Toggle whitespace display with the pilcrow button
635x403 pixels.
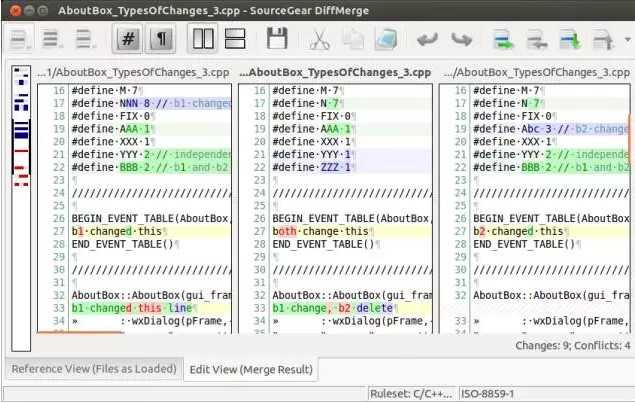(x=160, y=39)
